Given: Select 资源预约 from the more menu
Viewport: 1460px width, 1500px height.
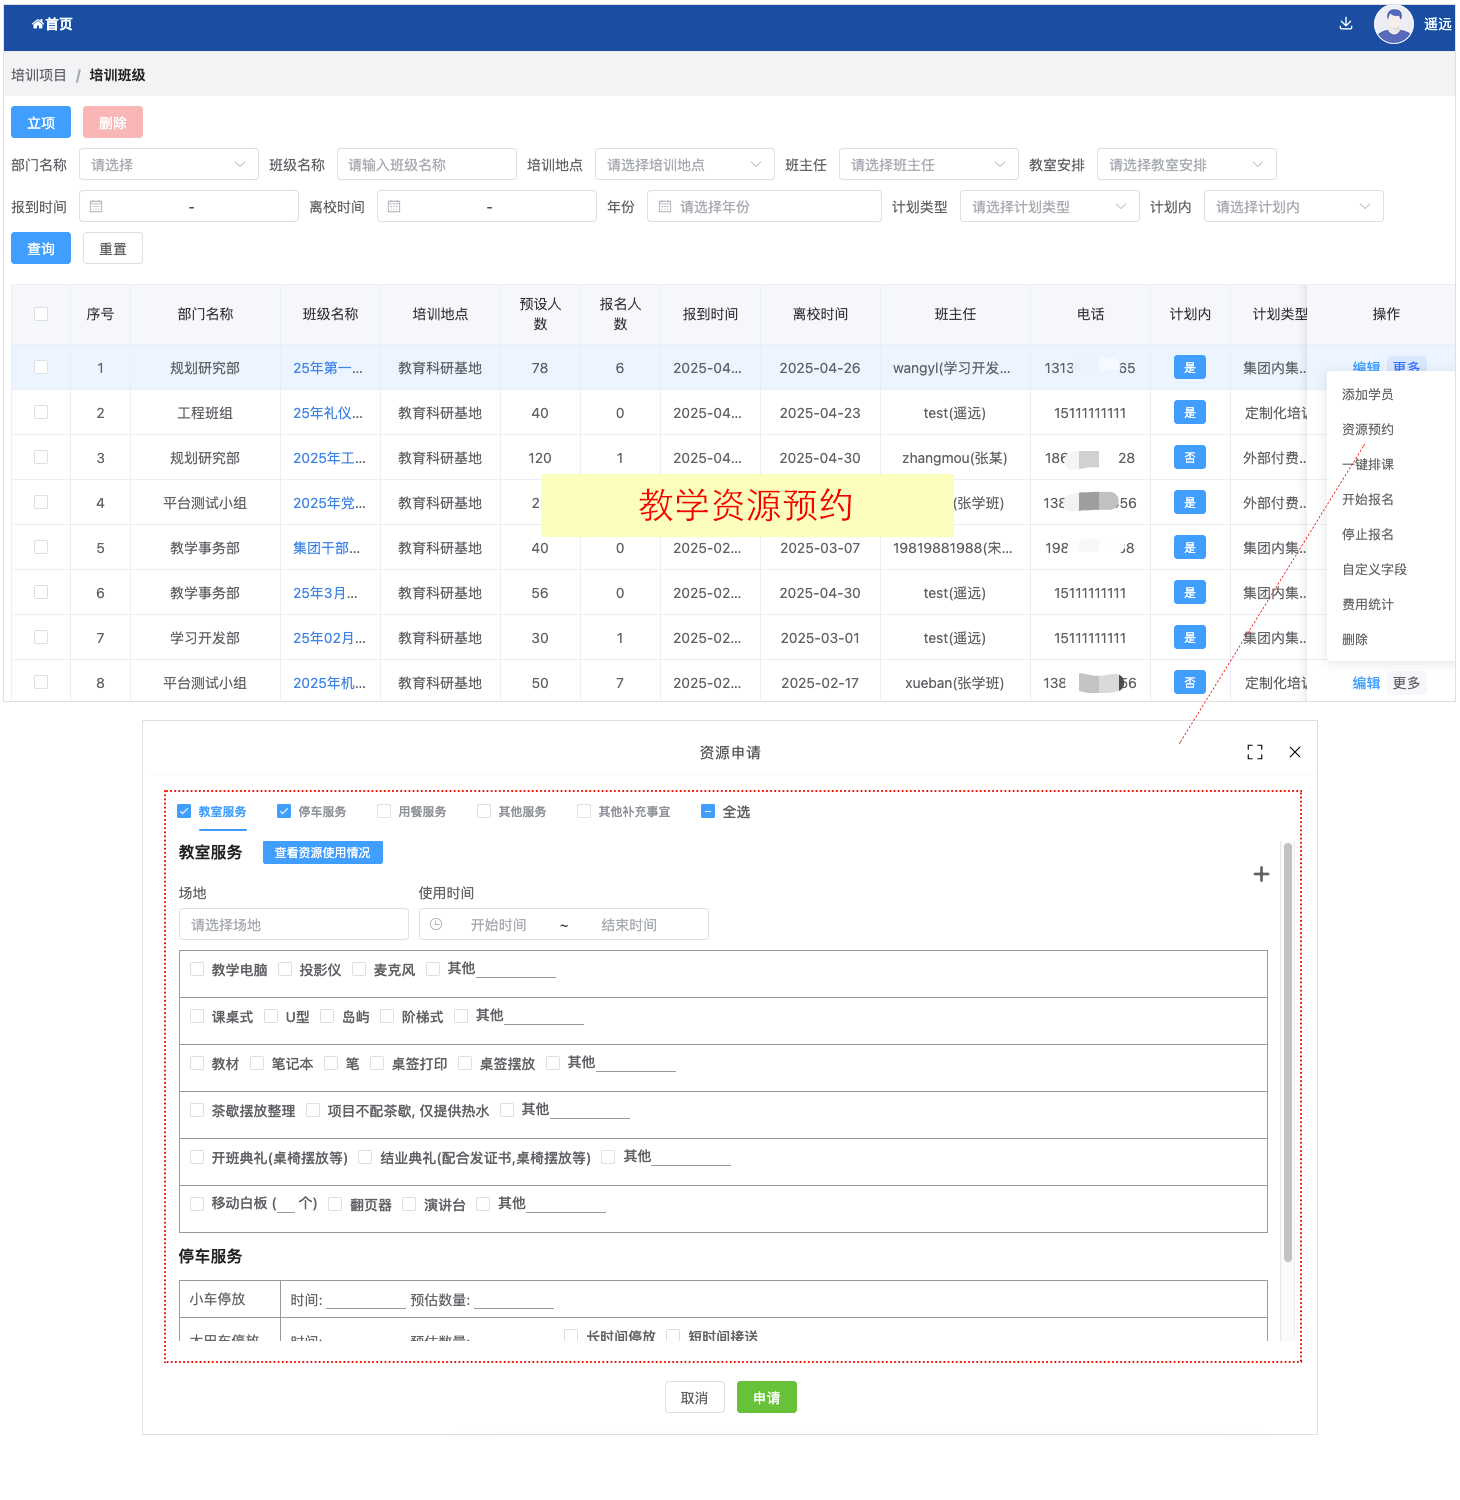Looking at the screenshot, I should point(1367,429).
